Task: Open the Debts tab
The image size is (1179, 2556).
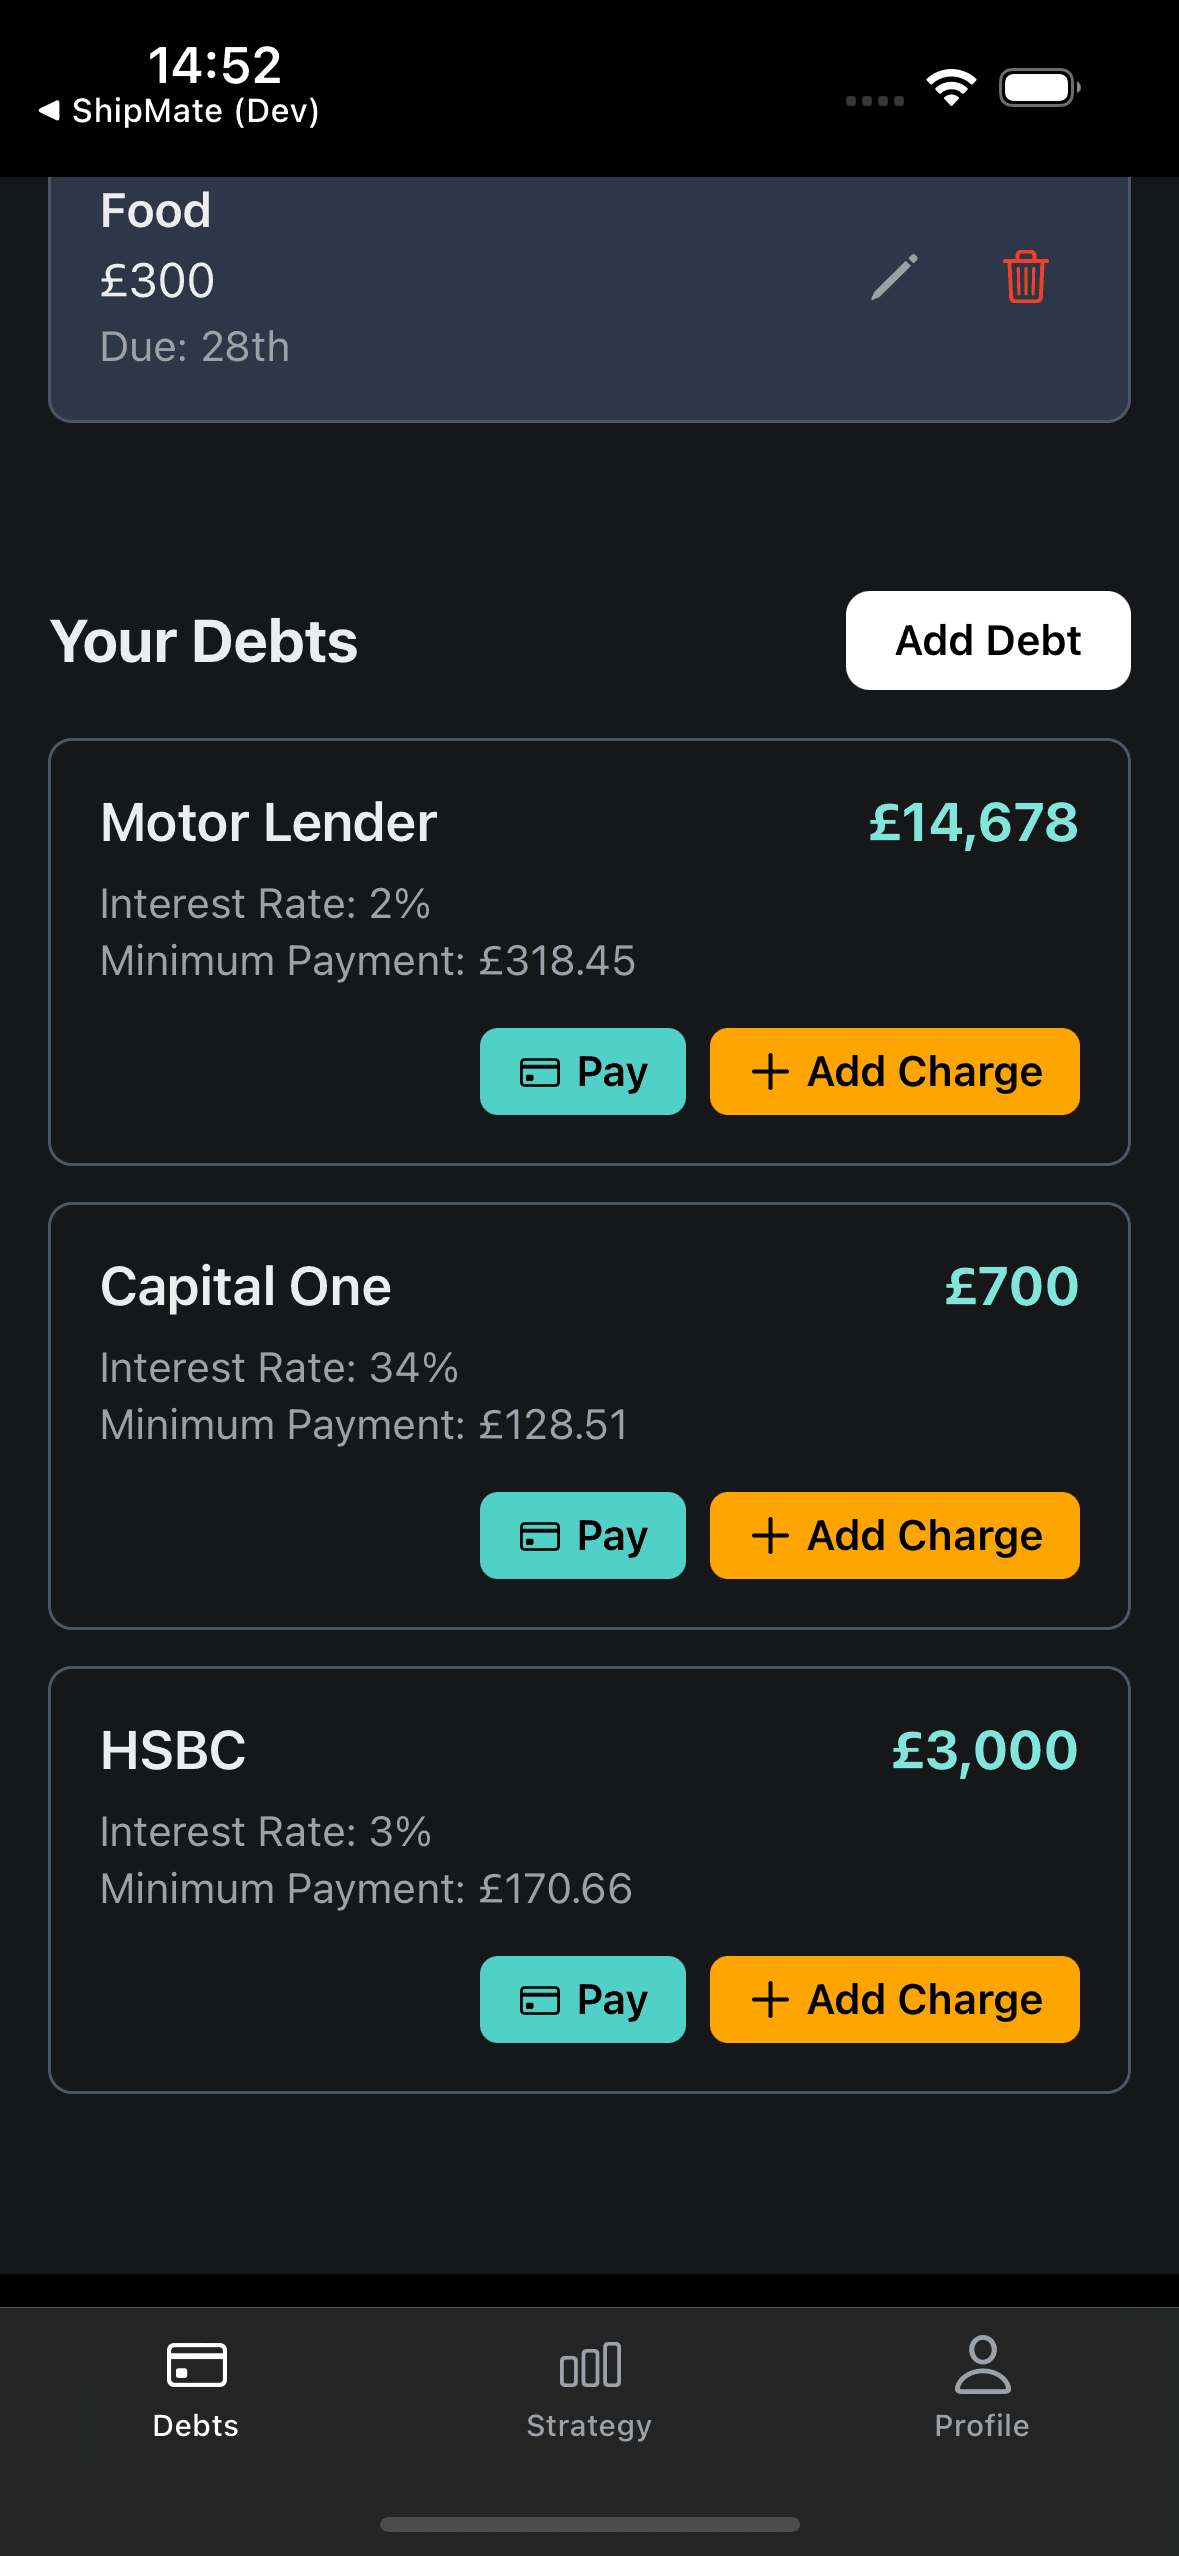Action: [x=196, y=2386]
